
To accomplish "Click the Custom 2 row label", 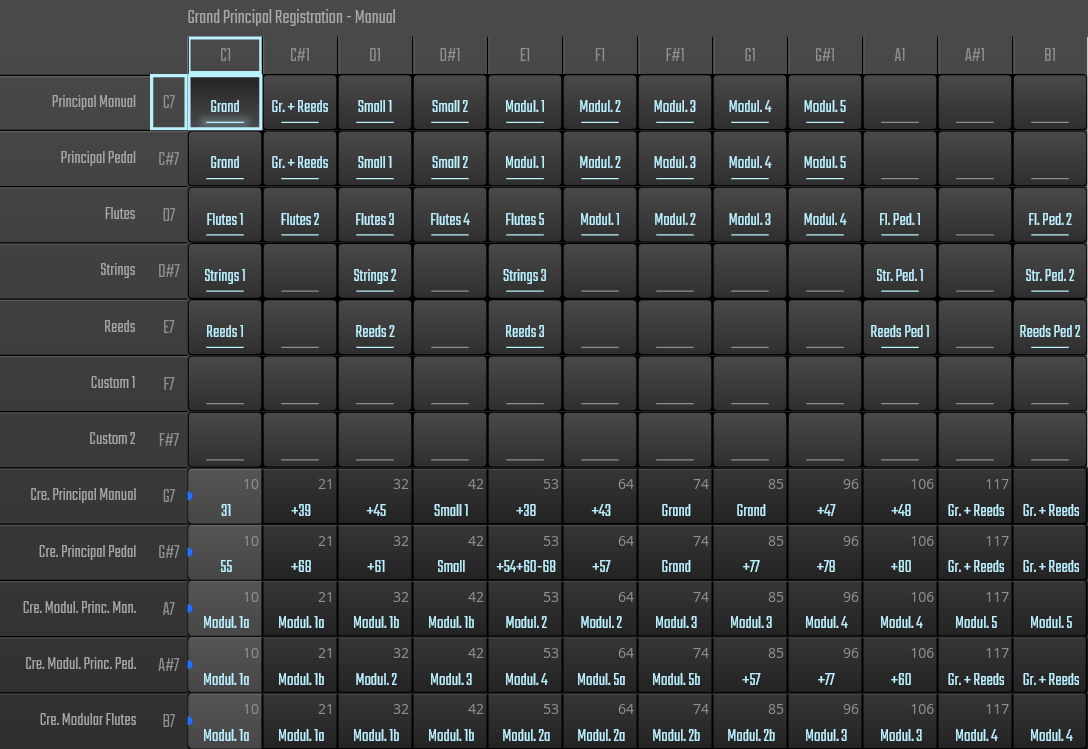I will click(112, 439).
